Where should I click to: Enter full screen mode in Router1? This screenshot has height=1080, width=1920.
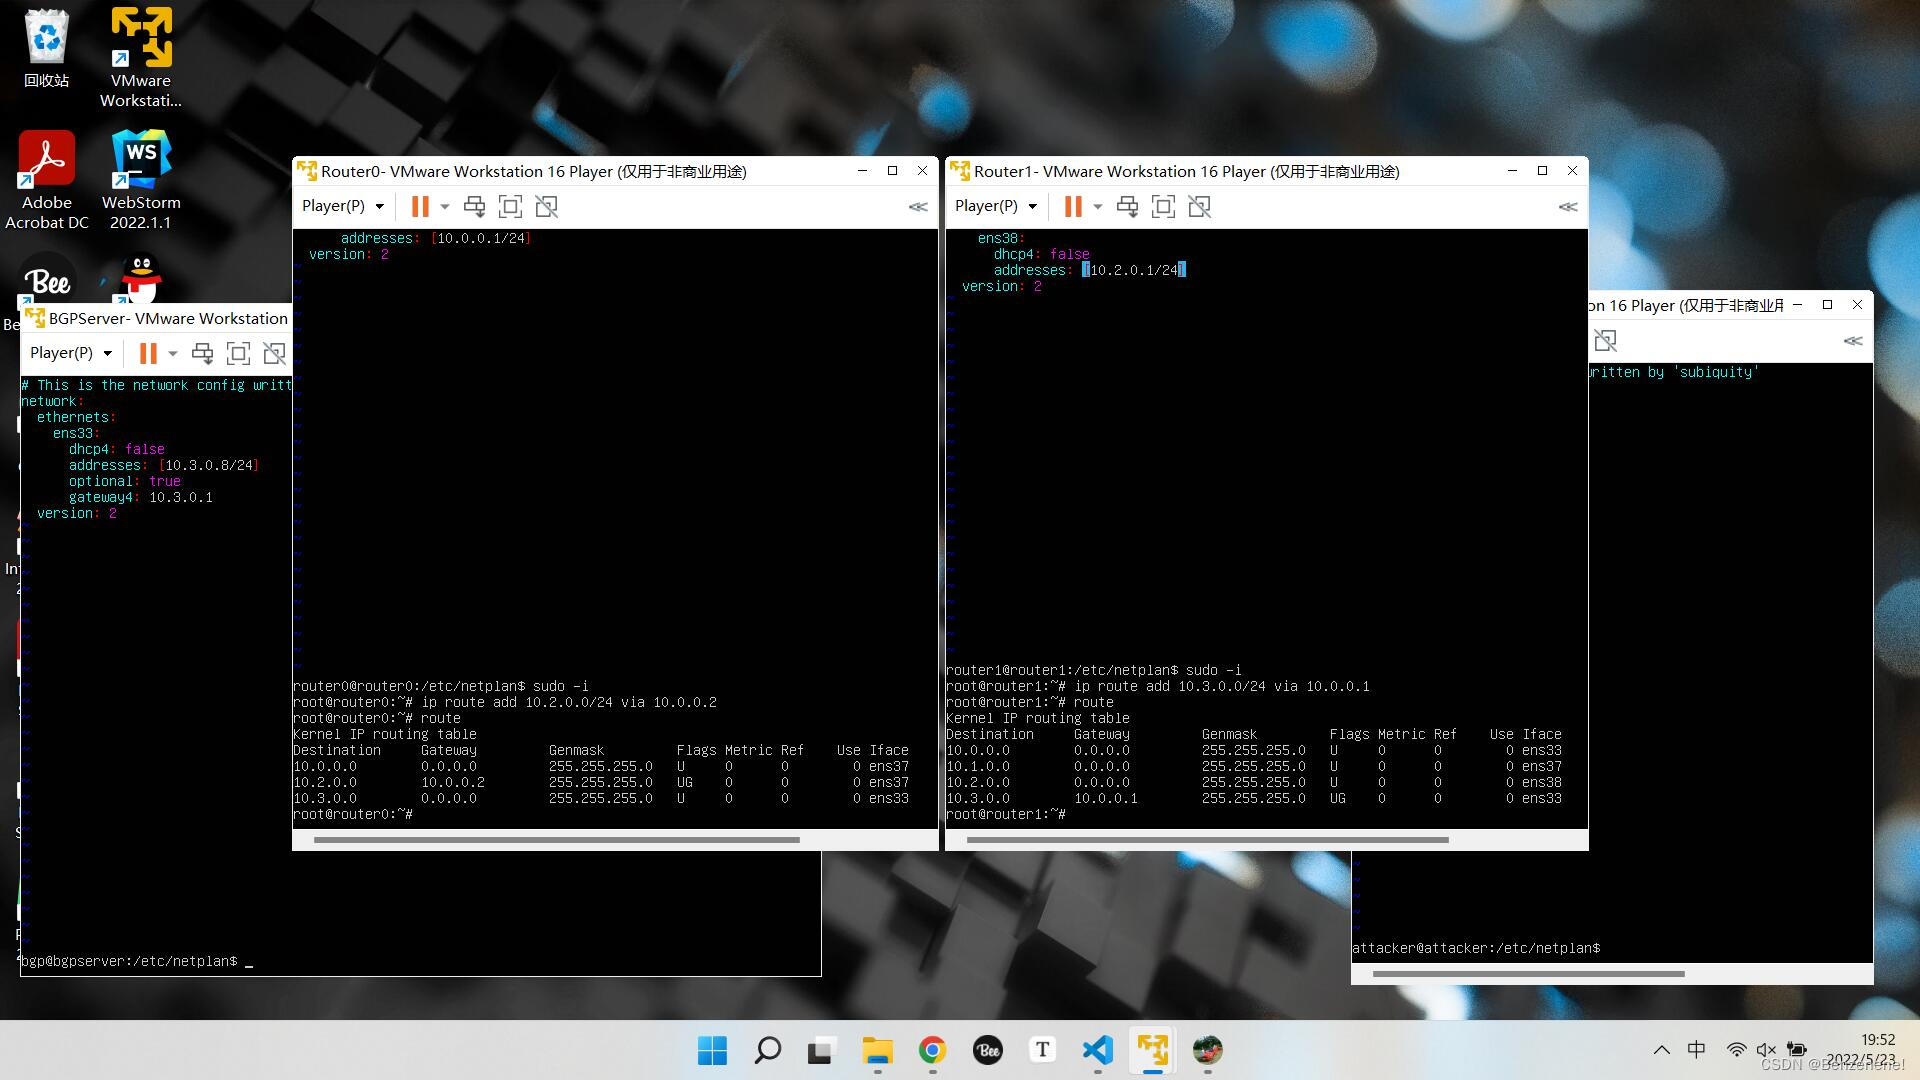1163,207
